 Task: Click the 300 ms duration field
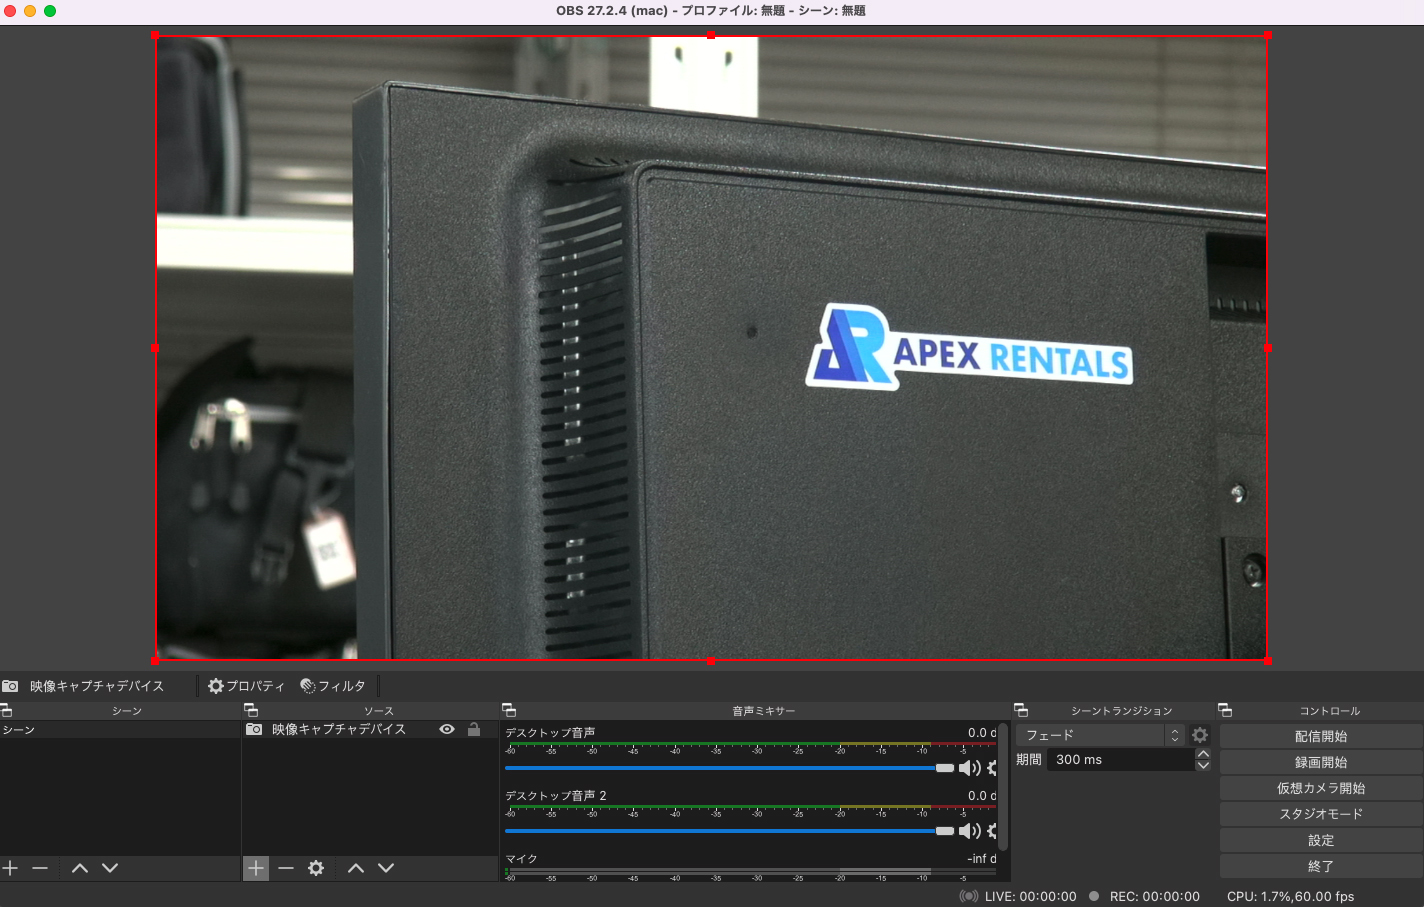pyautogui.click(x=1121, y=760)
